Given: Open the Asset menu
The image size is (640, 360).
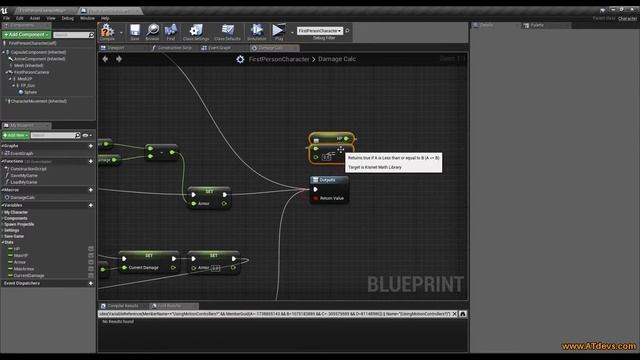Looking at the screenshot, I should click(35, 18).
